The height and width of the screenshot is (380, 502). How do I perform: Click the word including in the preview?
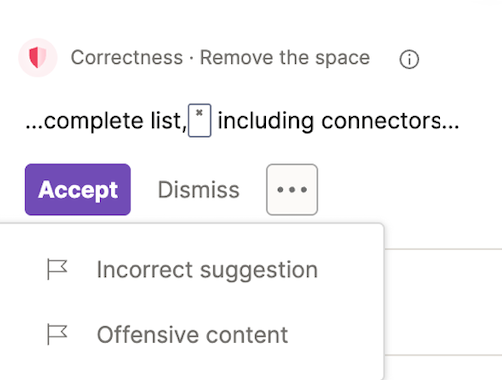[266, 121]
